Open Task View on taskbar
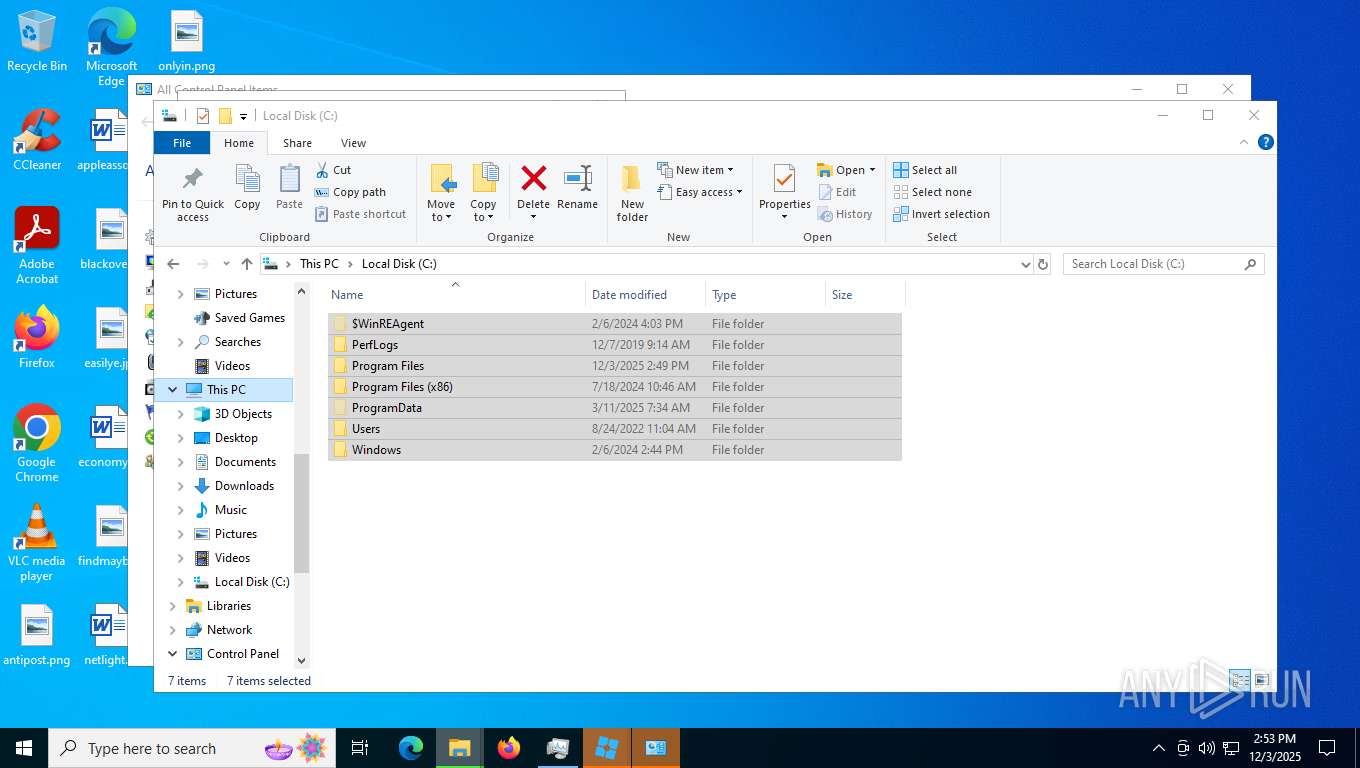Screen dimensions: 1360x768 tap(360, 748)
